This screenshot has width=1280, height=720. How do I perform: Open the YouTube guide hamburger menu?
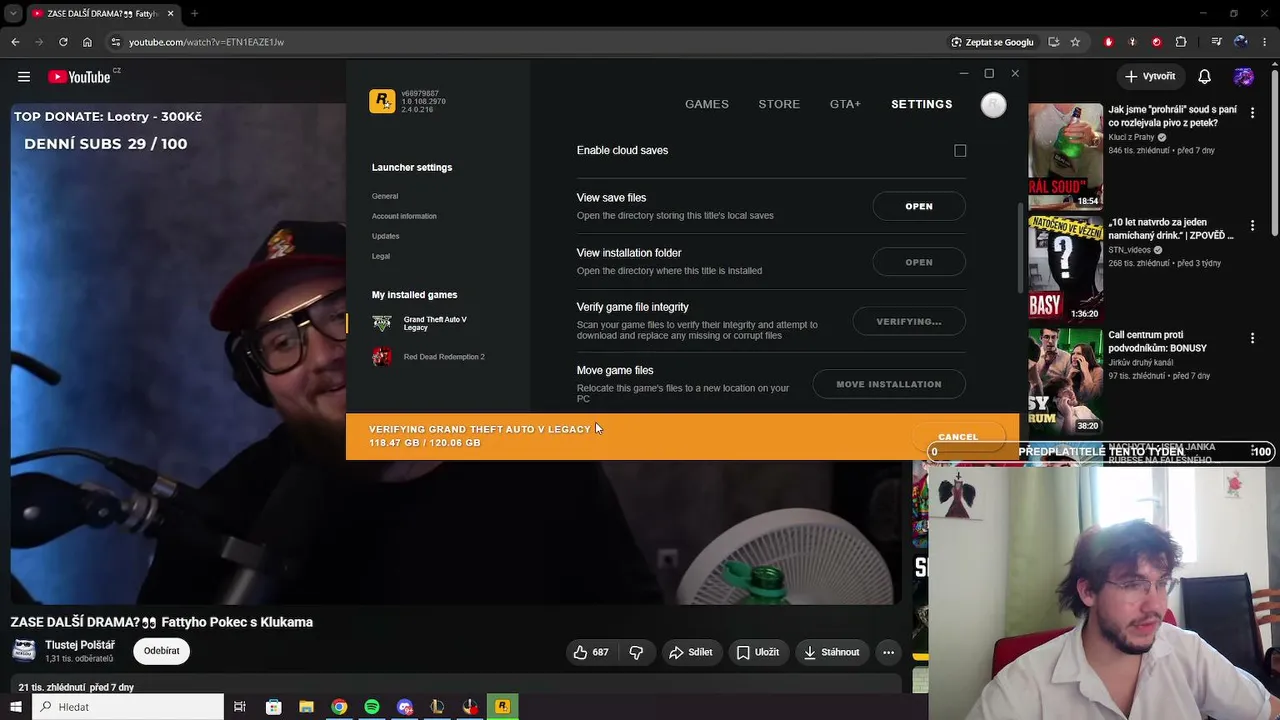click(x=24, y=77)
